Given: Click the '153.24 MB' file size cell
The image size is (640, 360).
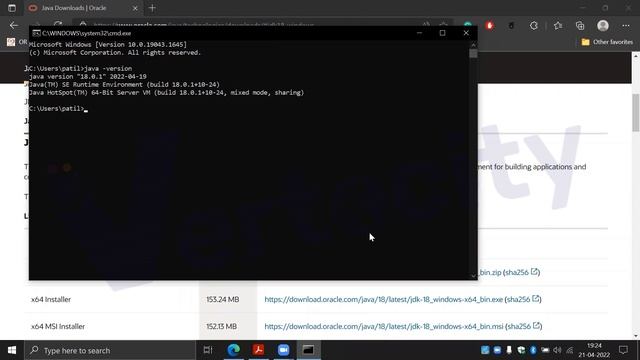Looking at the screenshot, I should [x=222, y=299].
